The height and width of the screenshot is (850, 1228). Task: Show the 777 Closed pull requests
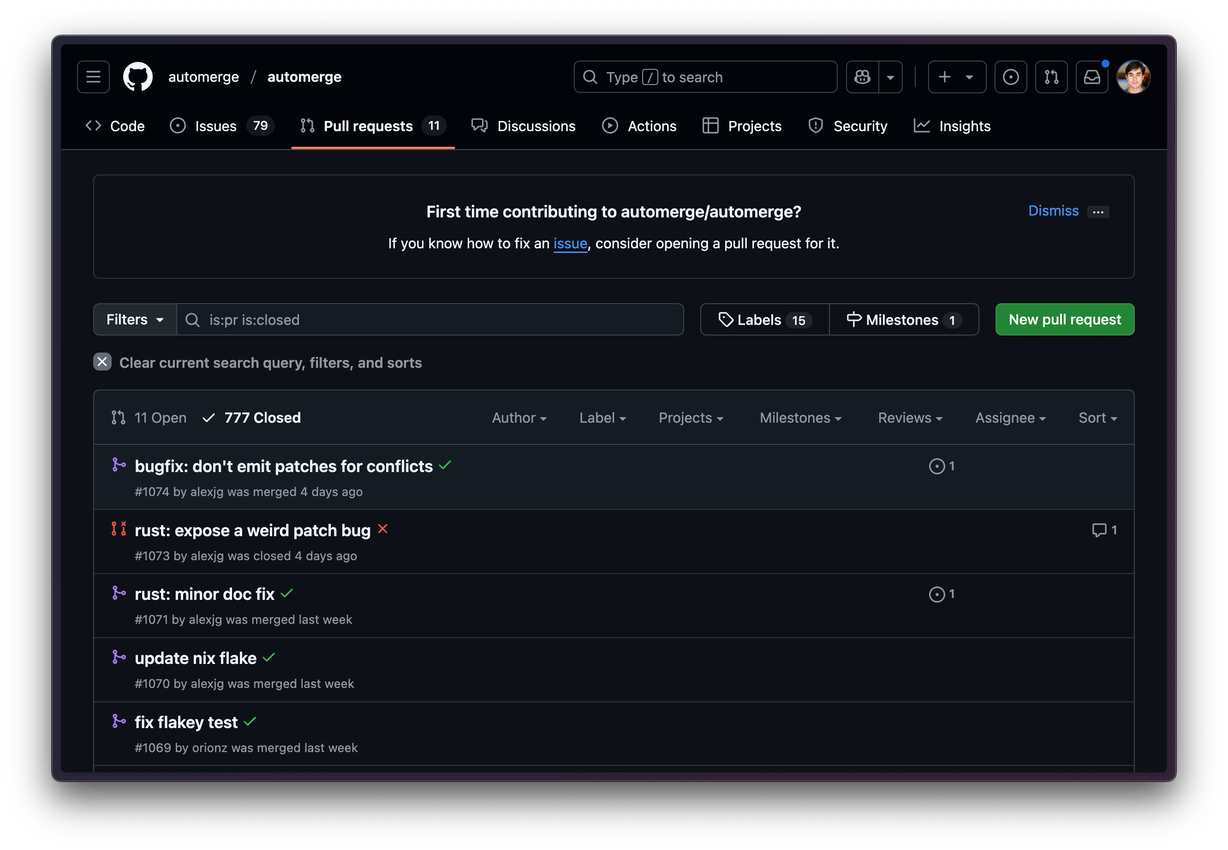(x=252, y=418)
